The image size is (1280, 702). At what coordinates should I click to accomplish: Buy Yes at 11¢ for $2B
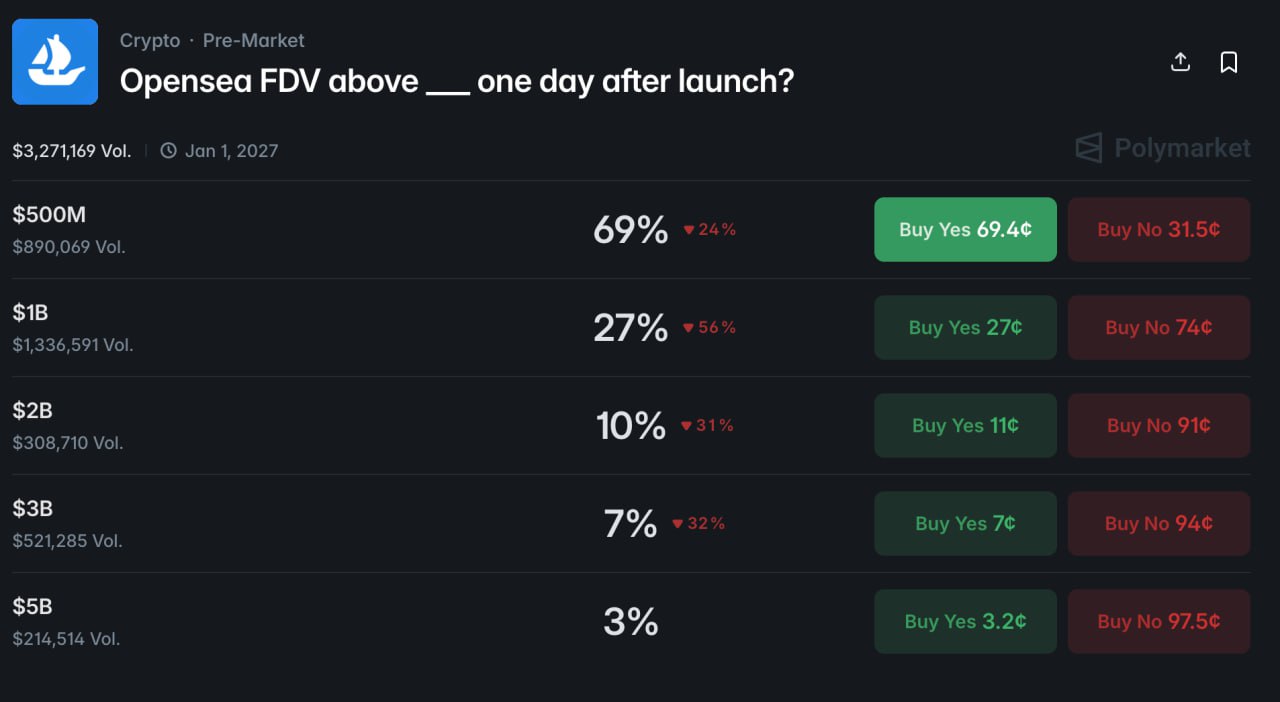[965, 425]
